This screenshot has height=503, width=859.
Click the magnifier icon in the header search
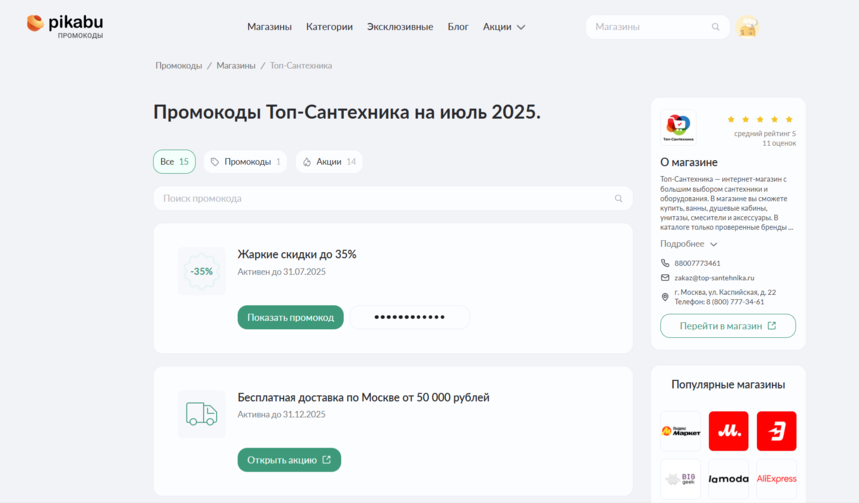point(715,27)
